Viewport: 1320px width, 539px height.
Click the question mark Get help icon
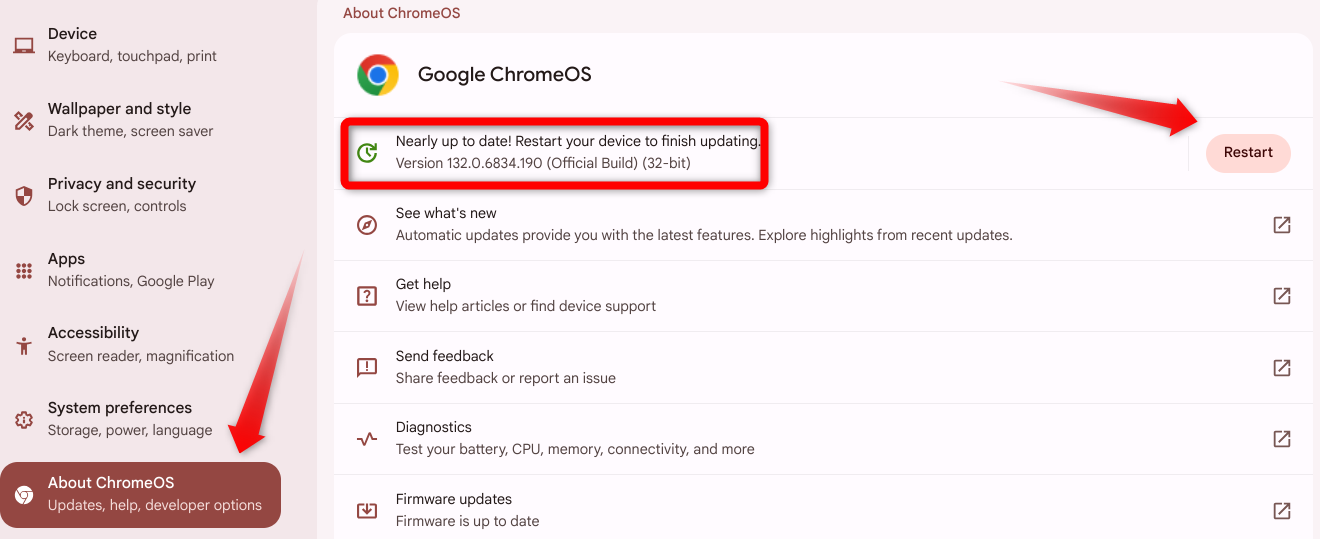click(x=367, y=296)
